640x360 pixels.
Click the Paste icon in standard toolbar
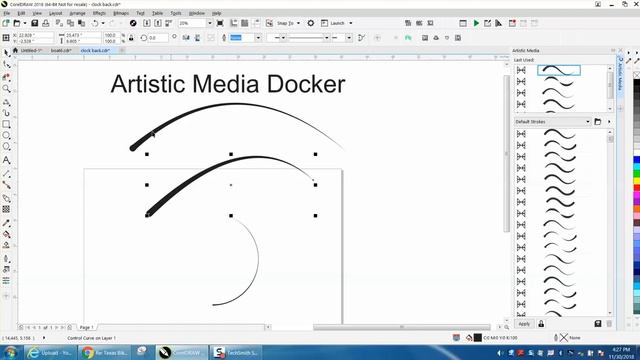click(x=82, y=23)
